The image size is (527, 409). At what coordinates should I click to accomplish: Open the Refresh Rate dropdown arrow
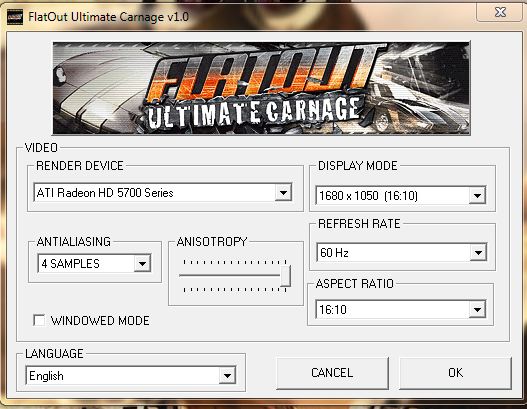(x=478, y=253)
